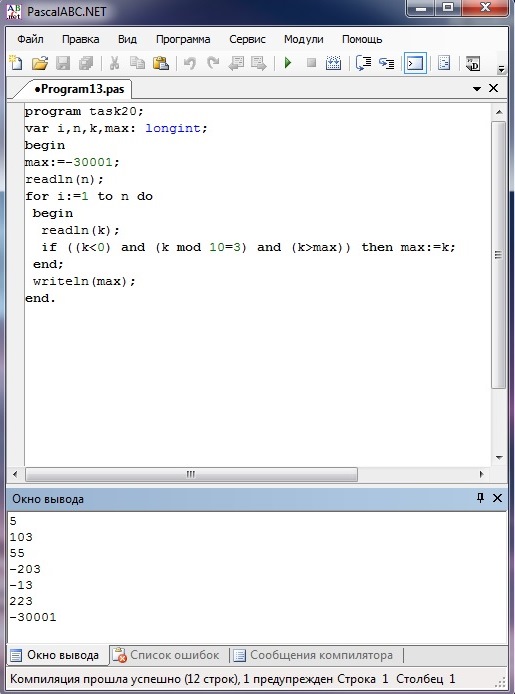
Task: Open the Программа menu
Action: click(183, 39)
